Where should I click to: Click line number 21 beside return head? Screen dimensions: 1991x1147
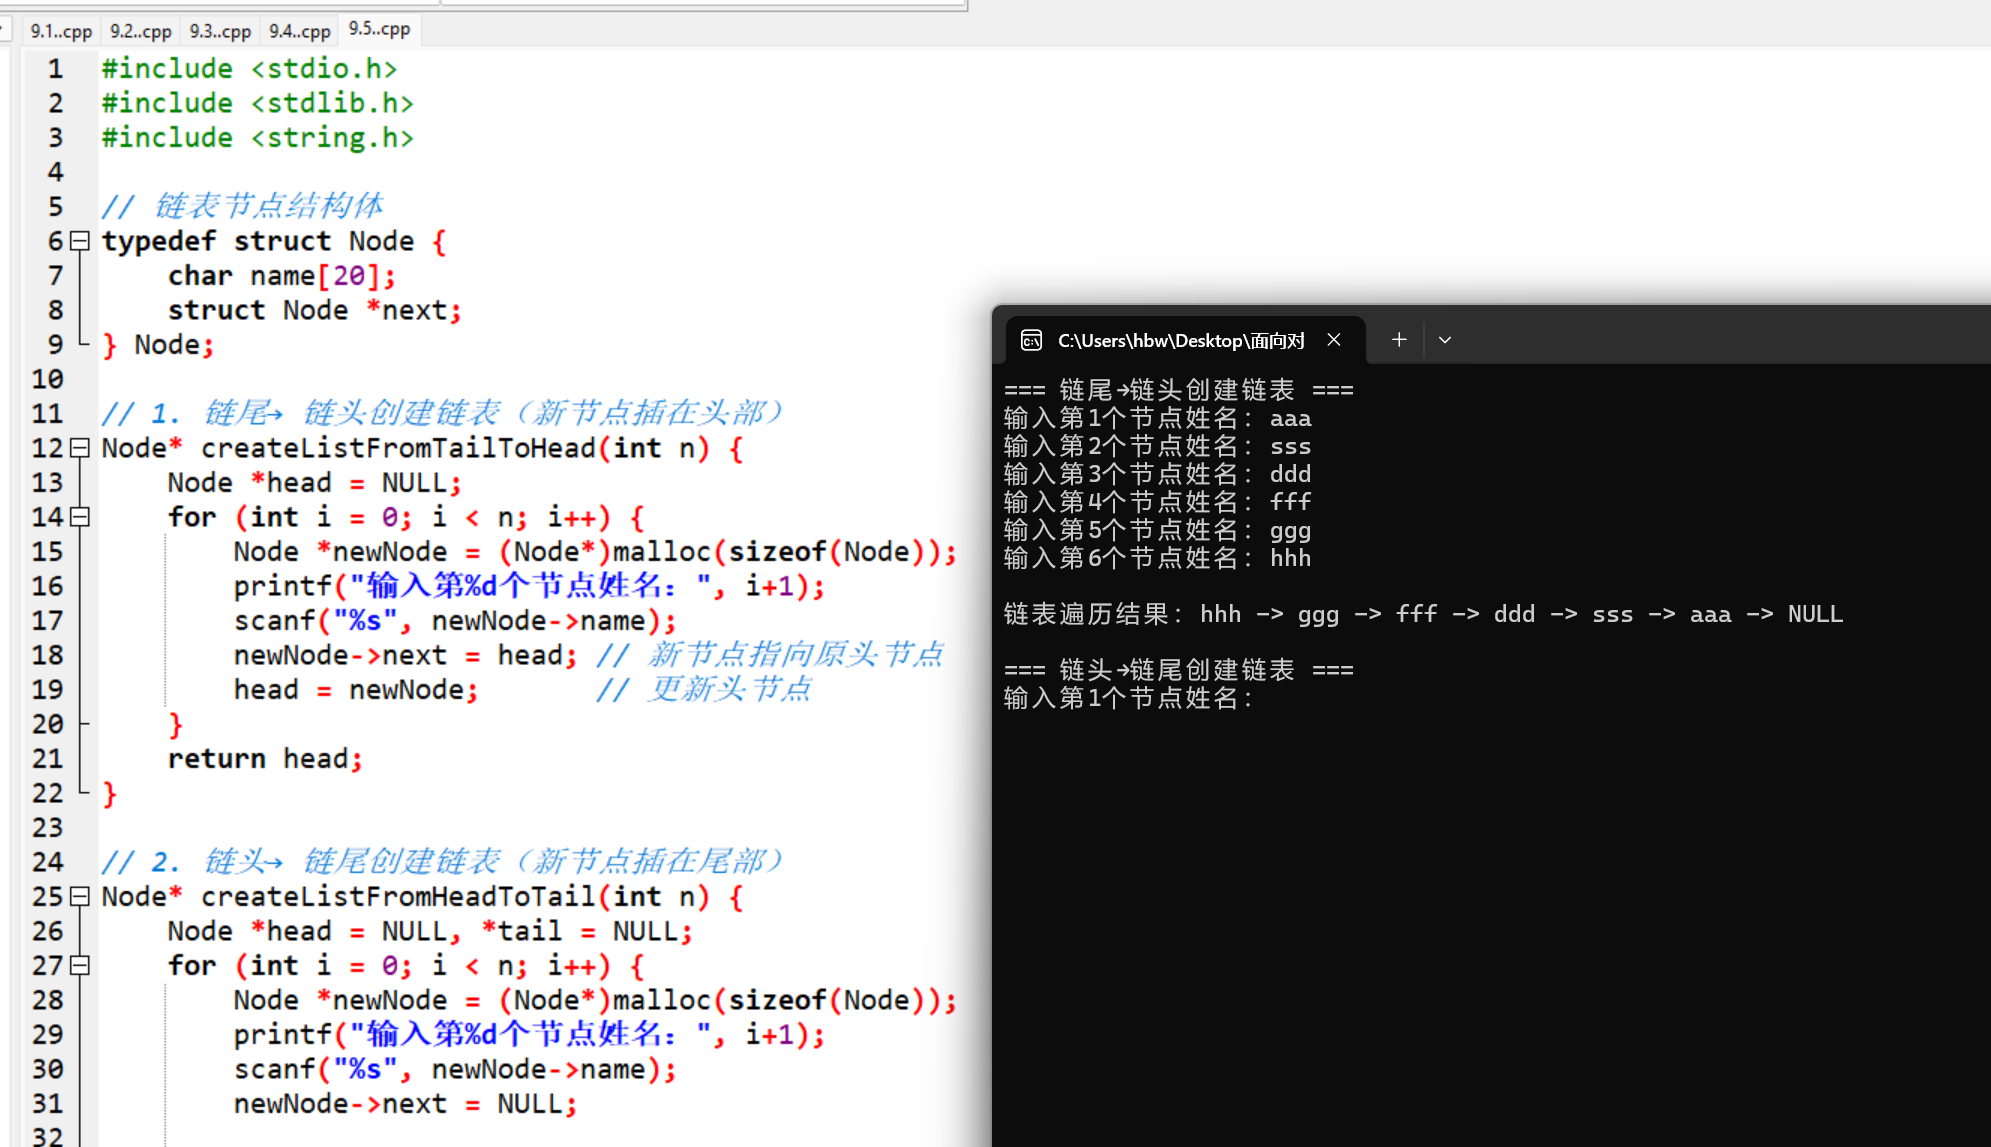(x=47, y=759)
